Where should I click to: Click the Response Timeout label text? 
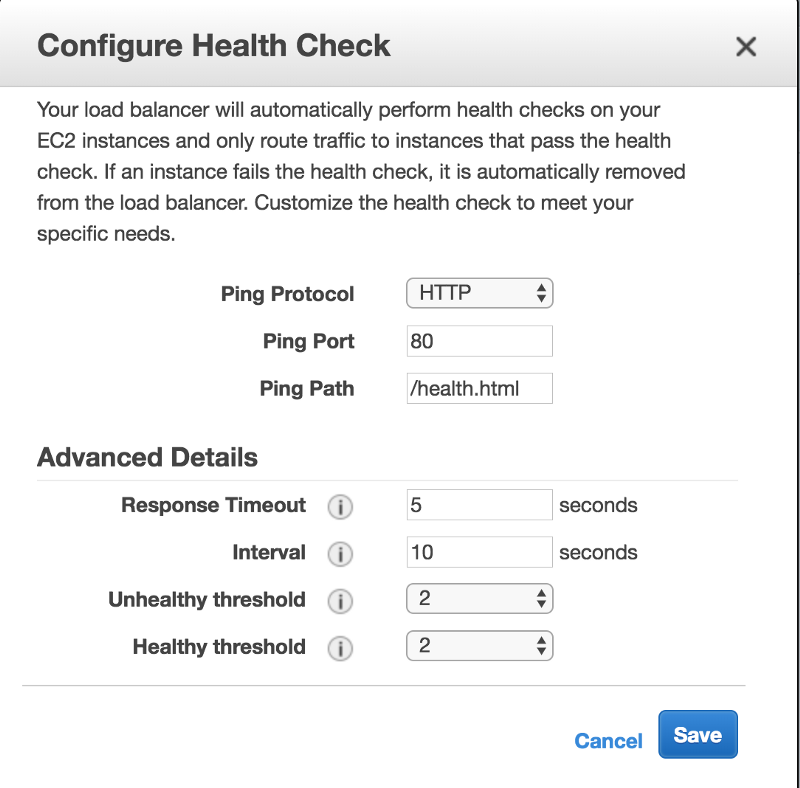click(x=213, y=505)
